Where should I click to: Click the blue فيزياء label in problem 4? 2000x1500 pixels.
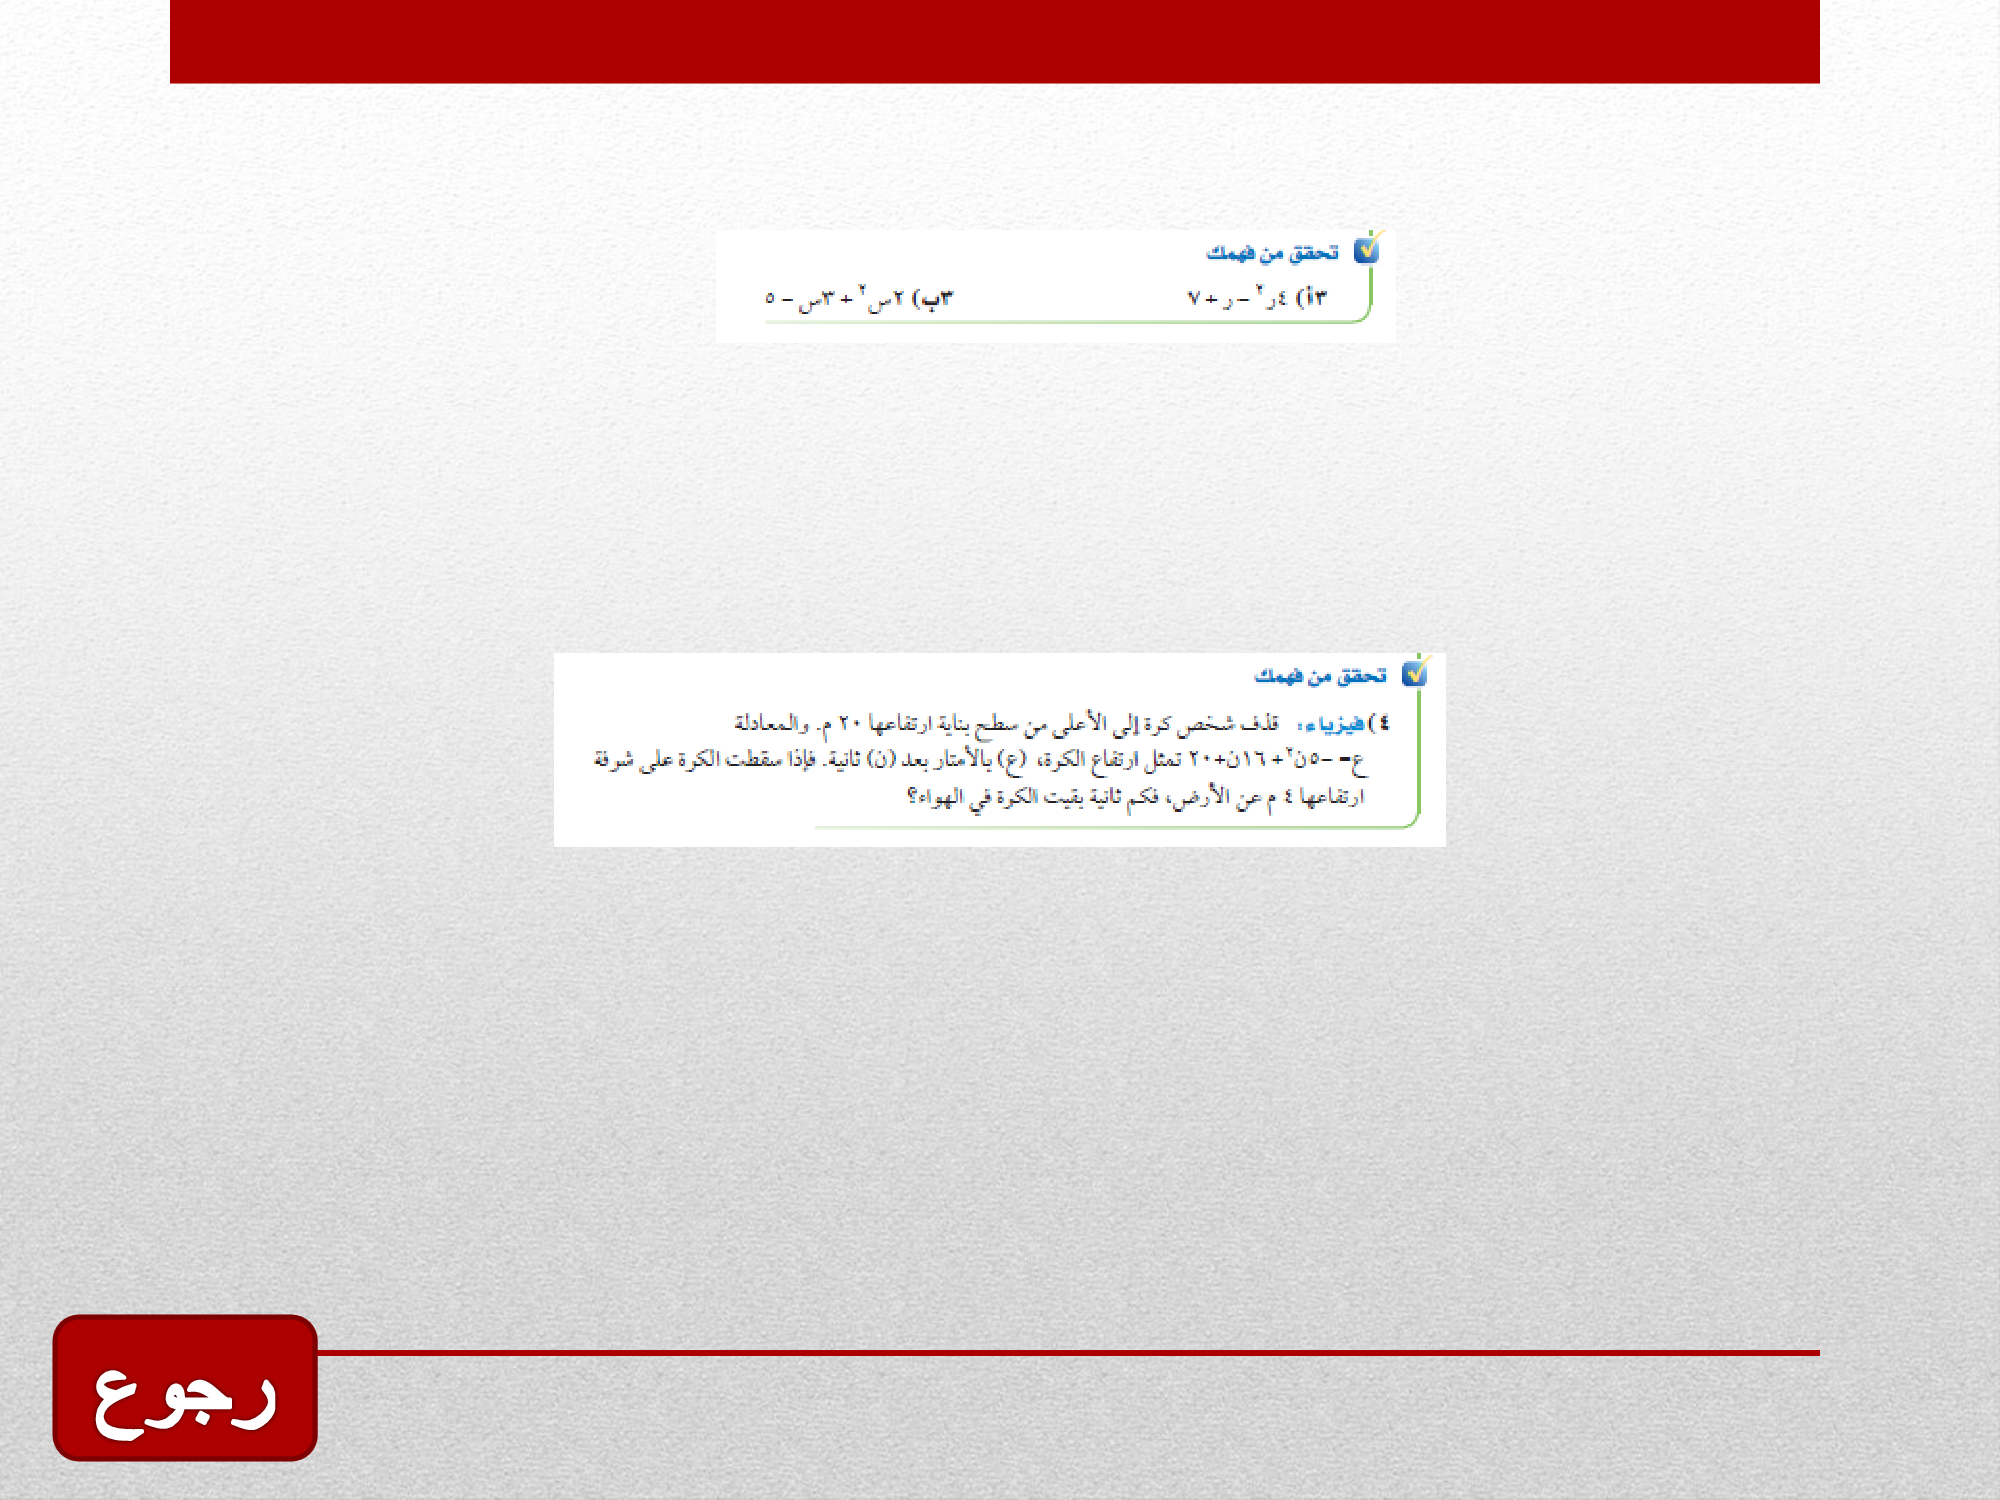(1331, 724)
